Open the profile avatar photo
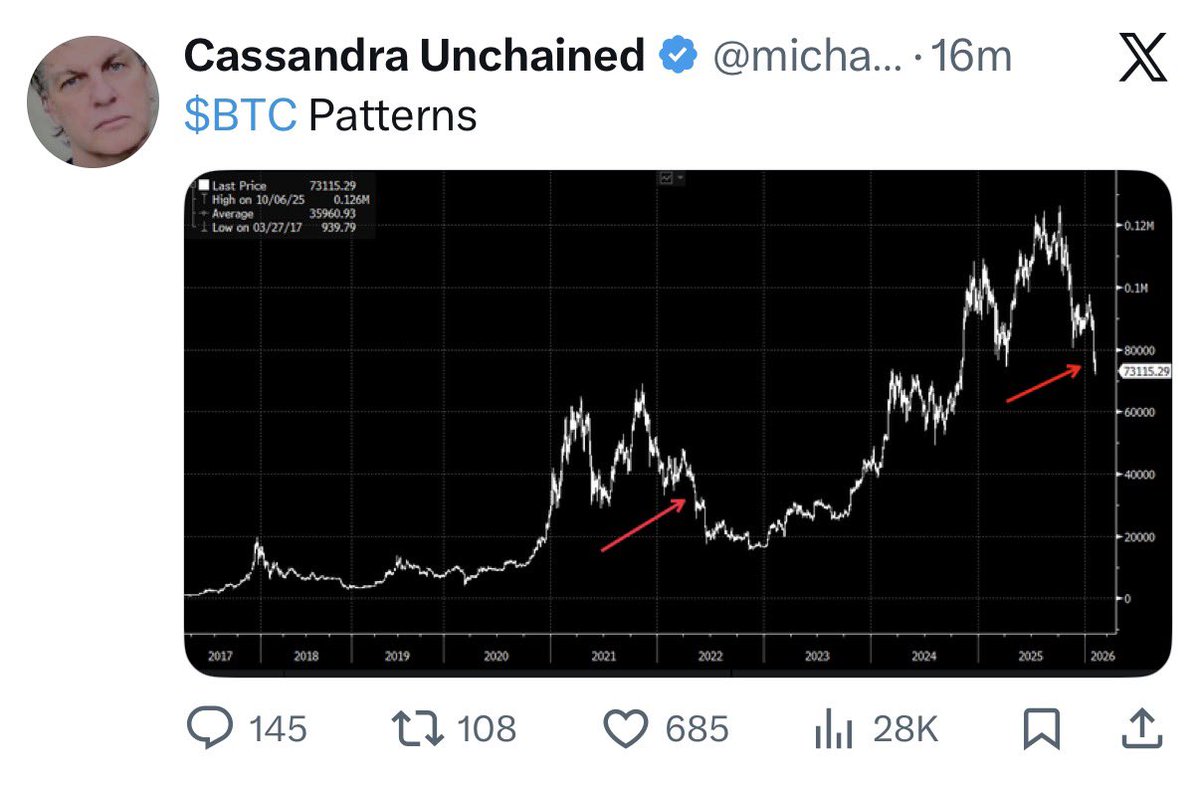The height and width of the screenshot is (785, 1200). click(94, 102)
